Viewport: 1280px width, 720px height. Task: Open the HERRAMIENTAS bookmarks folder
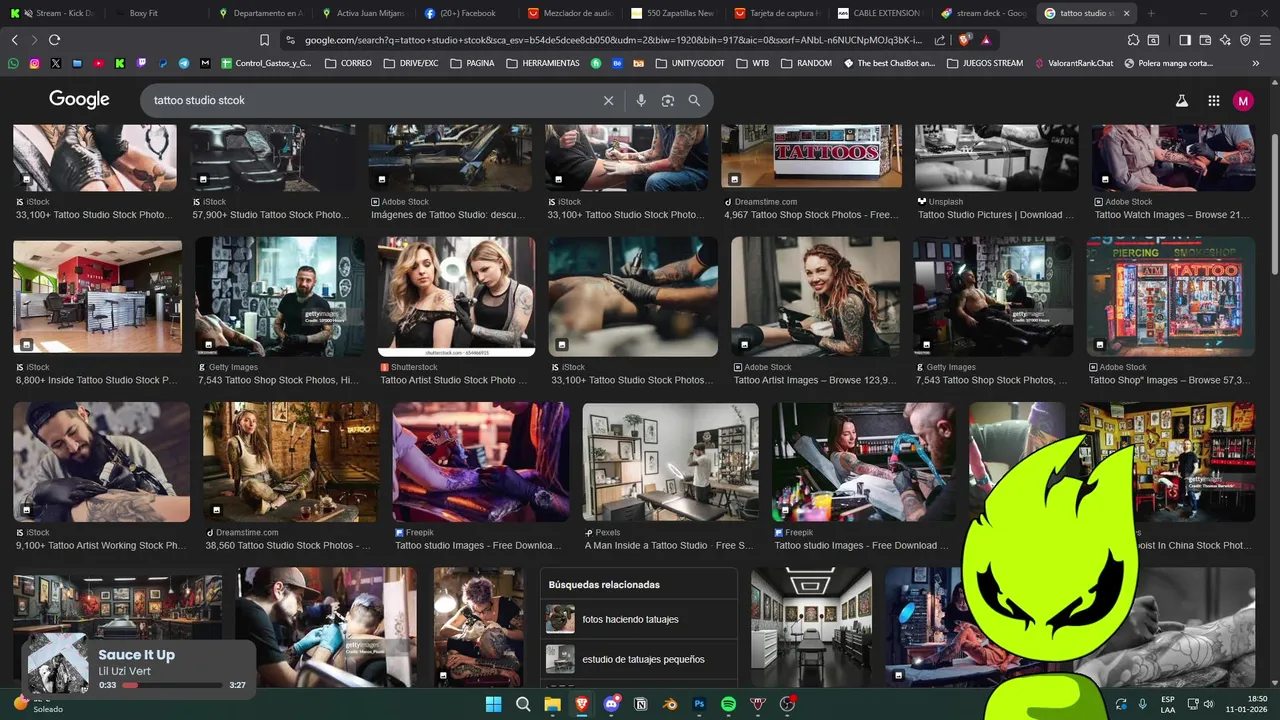(543, 63)
